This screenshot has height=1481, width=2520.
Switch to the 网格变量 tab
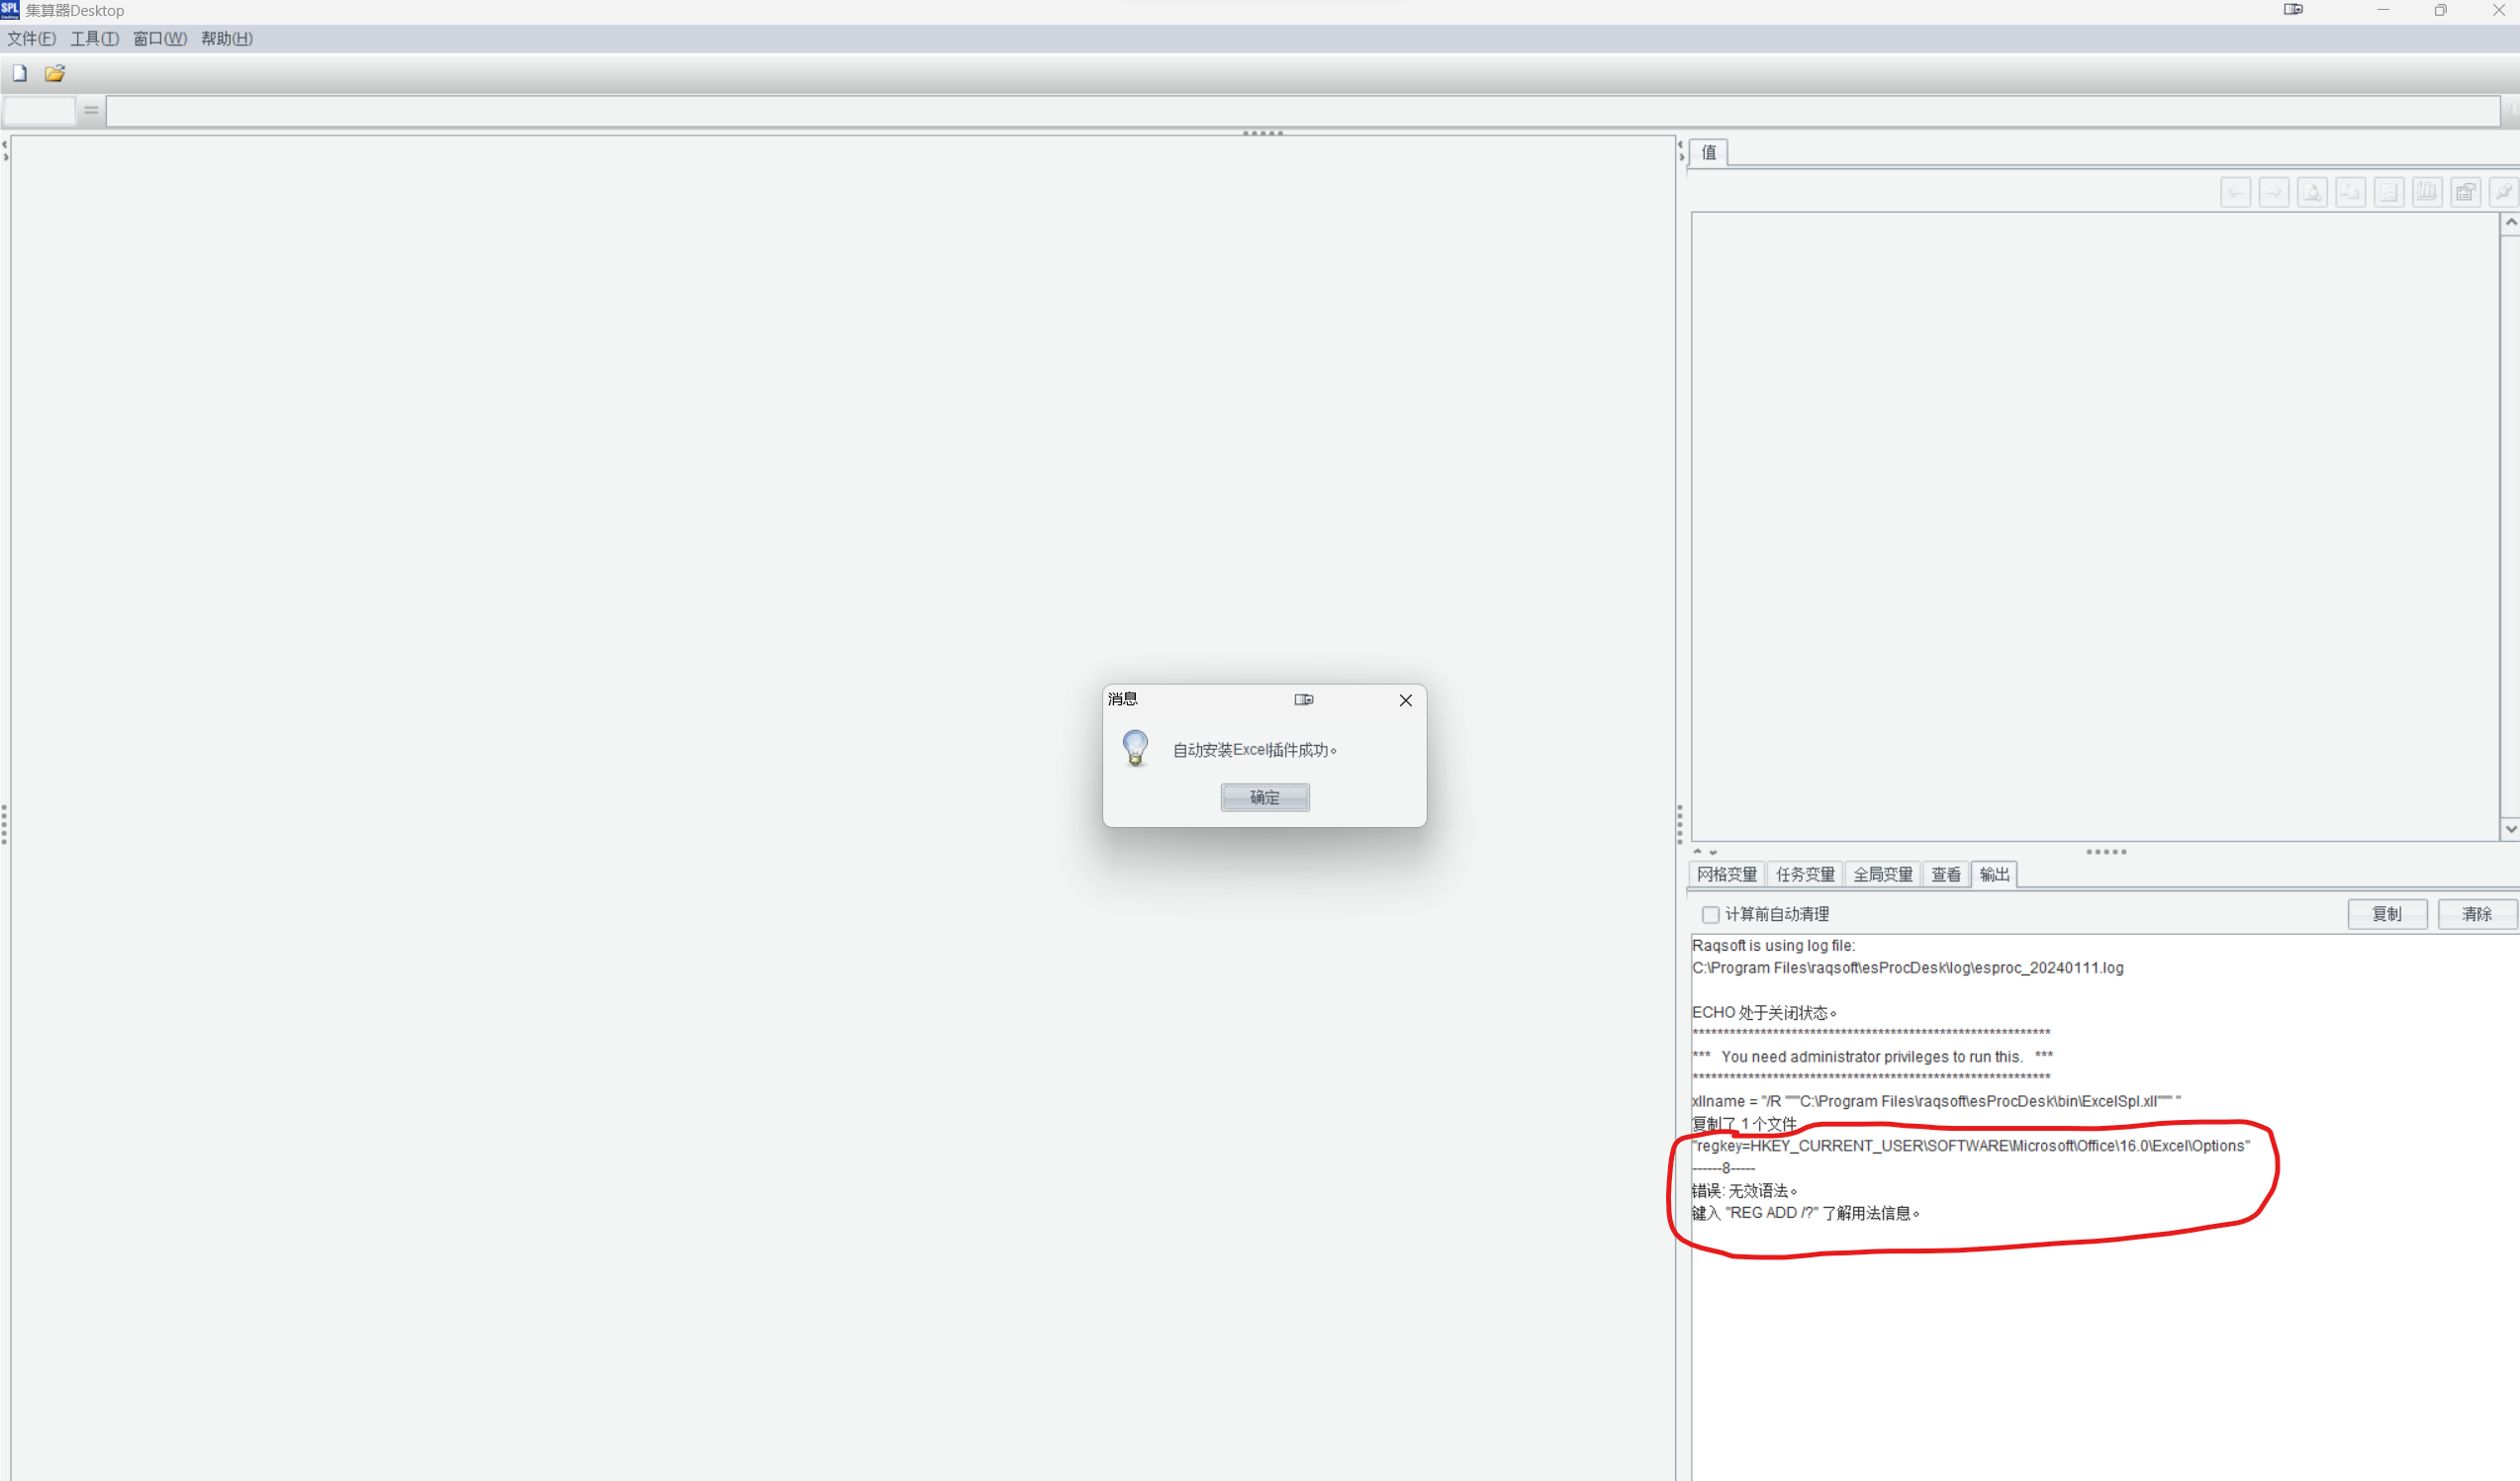click(x=1726, y=874)
